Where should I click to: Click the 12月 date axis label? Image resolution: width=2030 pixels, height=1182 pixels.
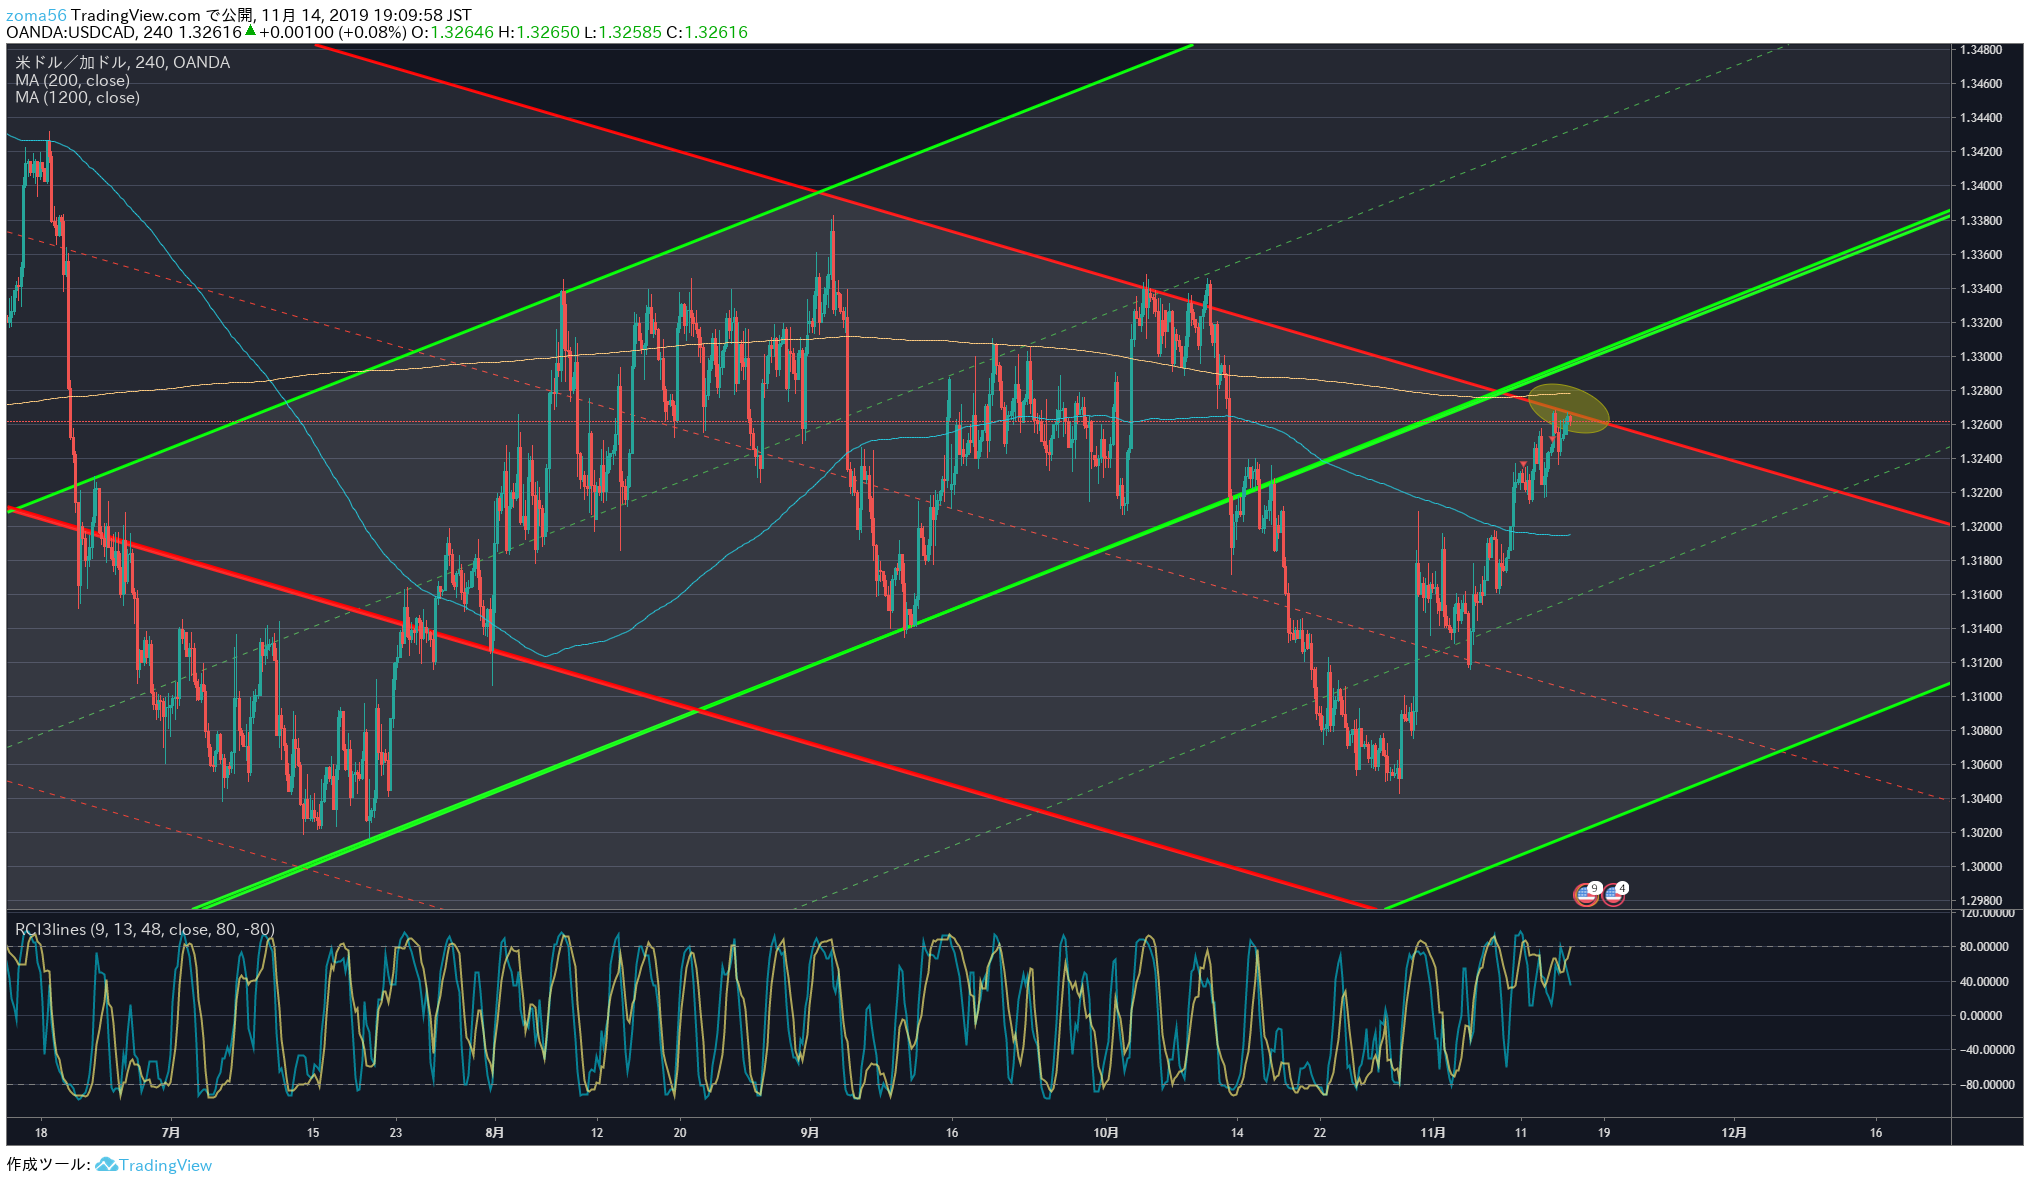tap(1735, 1133)
